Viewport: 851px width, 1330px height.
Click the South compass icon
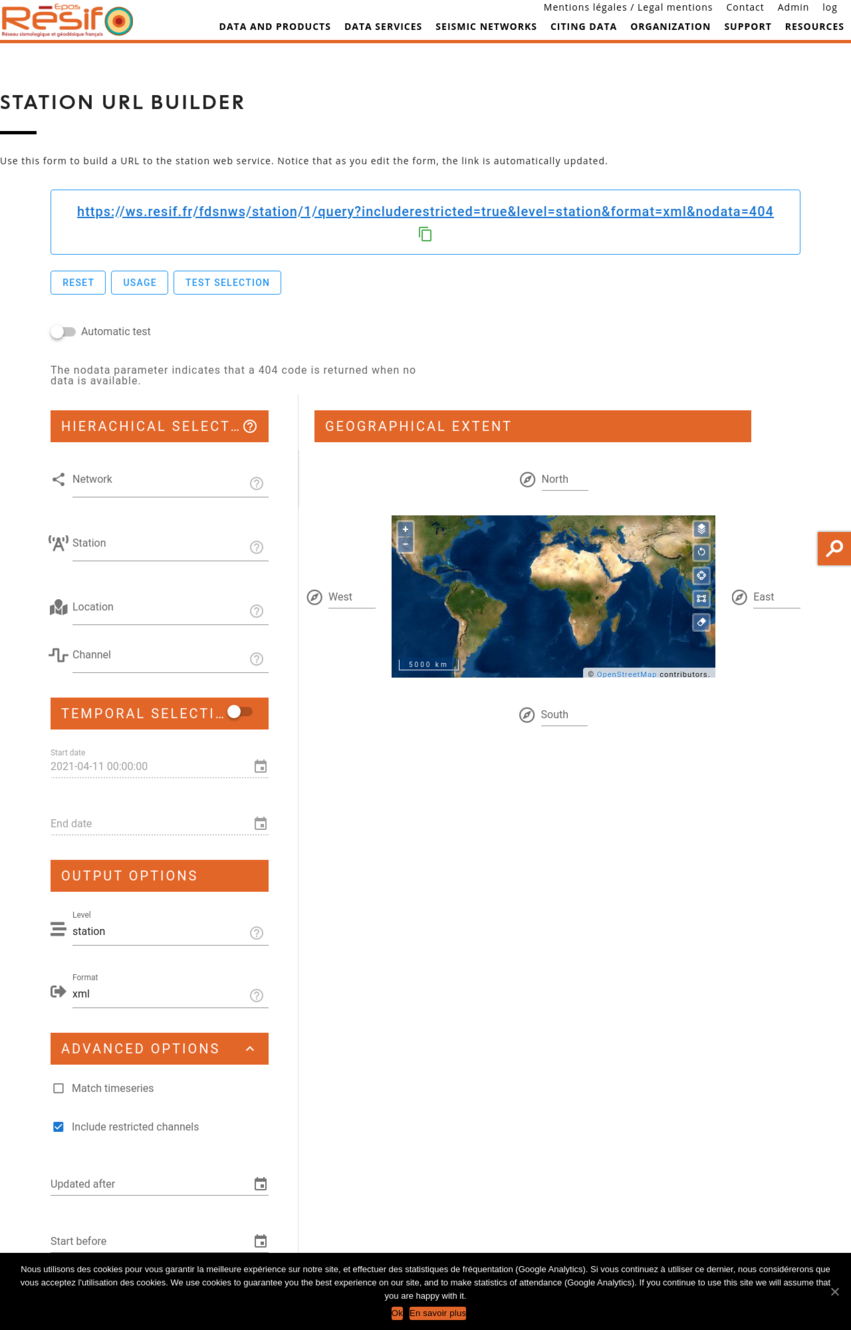point(527,715)
